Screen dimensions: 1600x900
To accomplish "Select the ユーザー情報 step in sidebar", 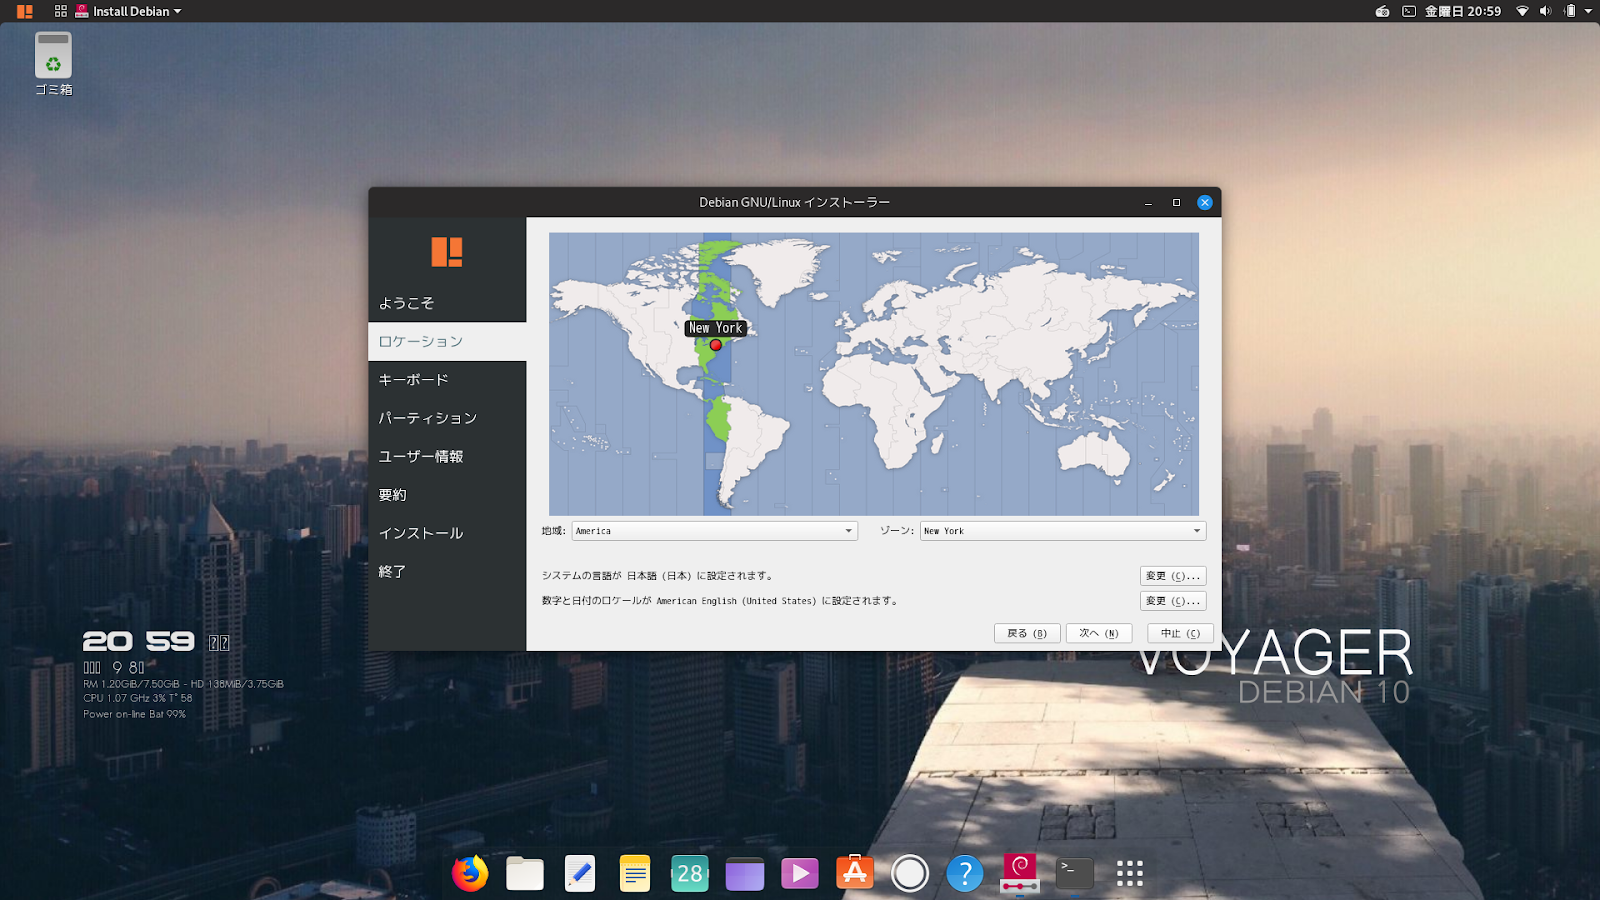I will [x=447, y=456].
